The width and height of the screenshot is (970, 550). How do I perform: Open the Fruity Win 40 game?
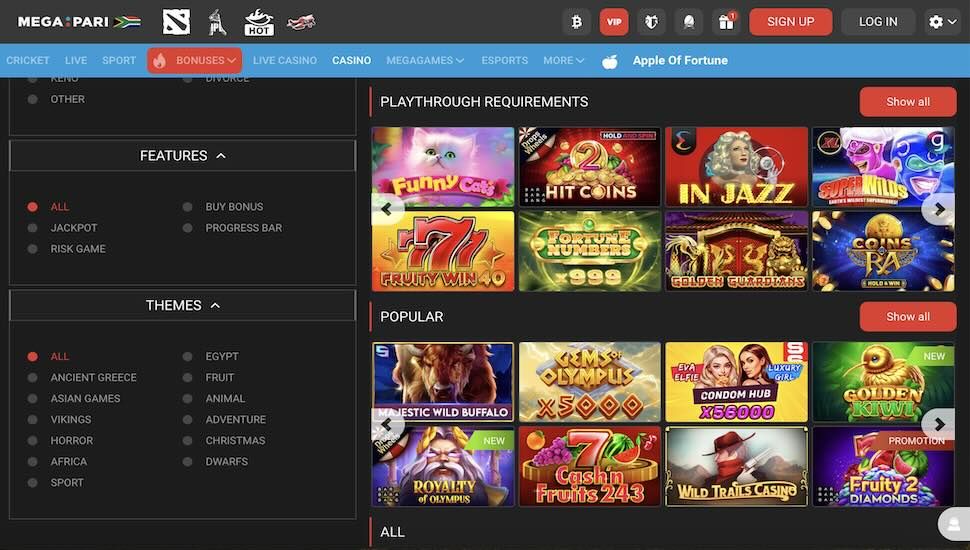(443, 251)
